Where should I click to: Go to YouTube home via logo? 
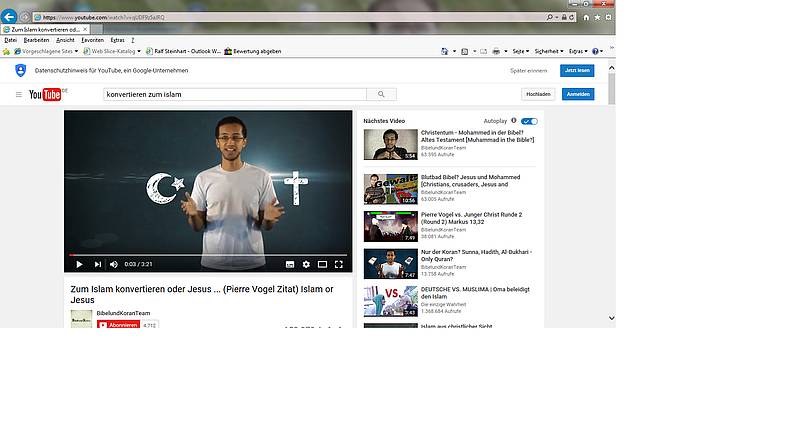(x=45, y=94)
